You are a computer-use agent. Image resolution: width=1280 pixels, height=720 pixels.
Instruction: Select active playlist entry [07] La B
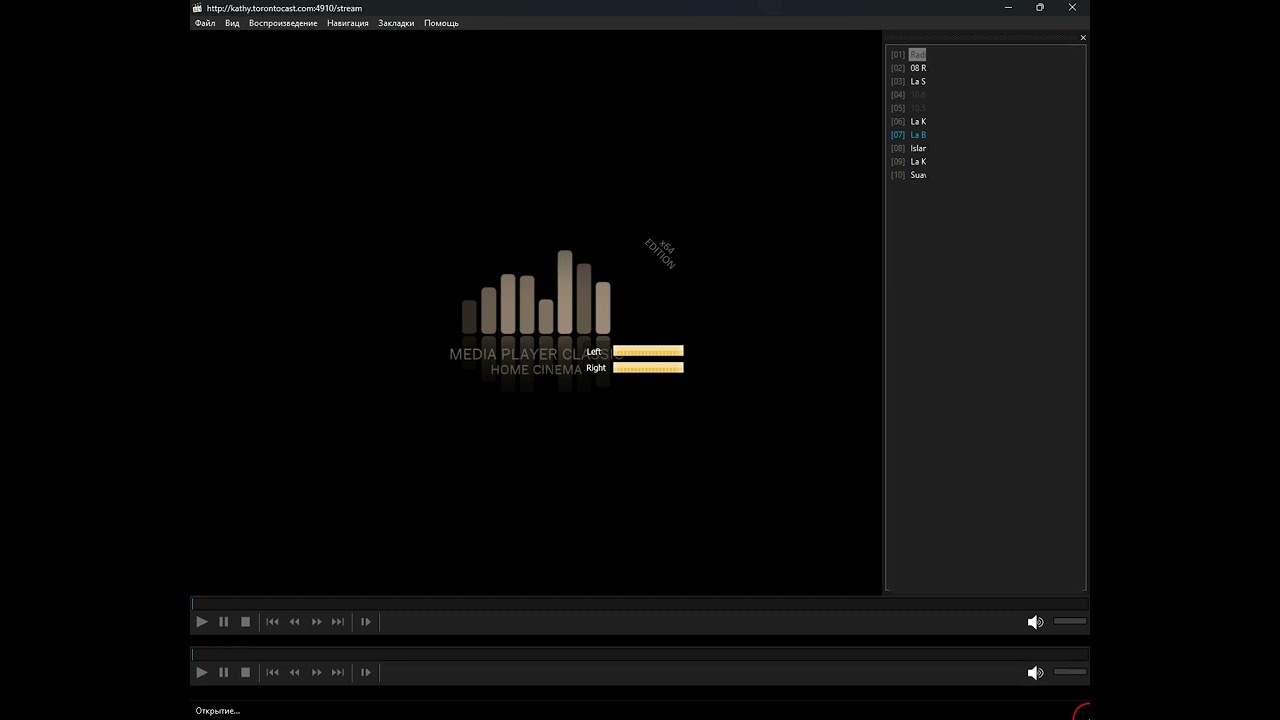[x=908, y=135]
